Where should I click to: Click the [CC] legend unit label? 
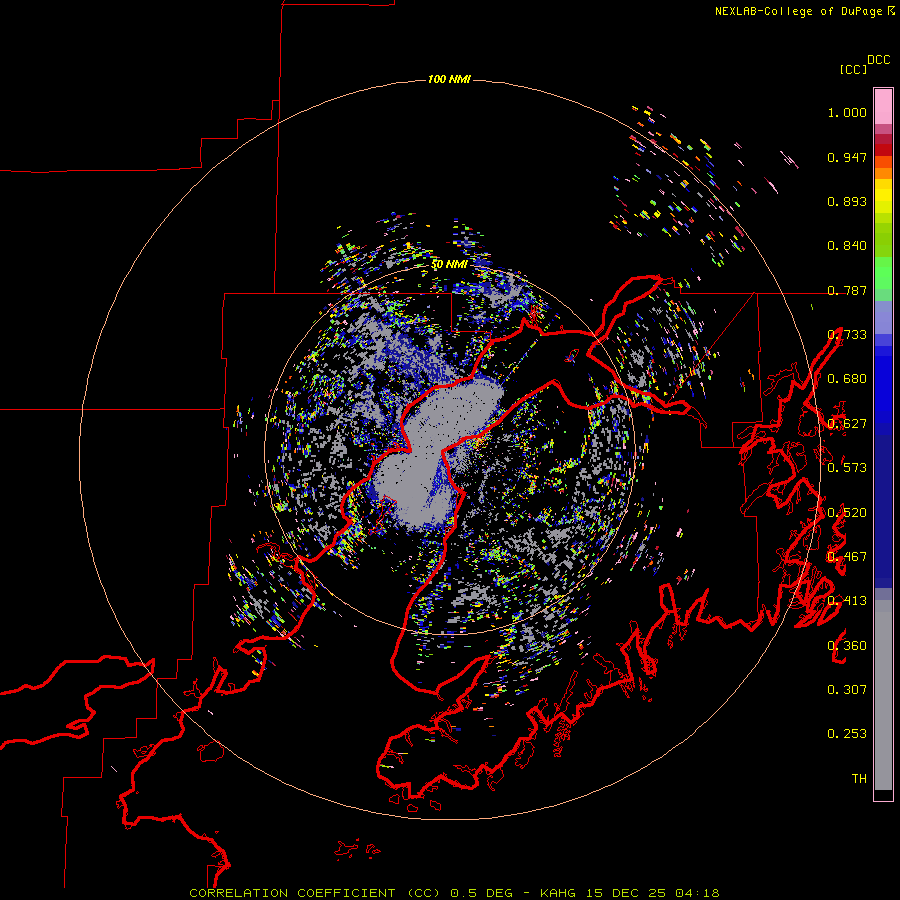click(853, 69)
